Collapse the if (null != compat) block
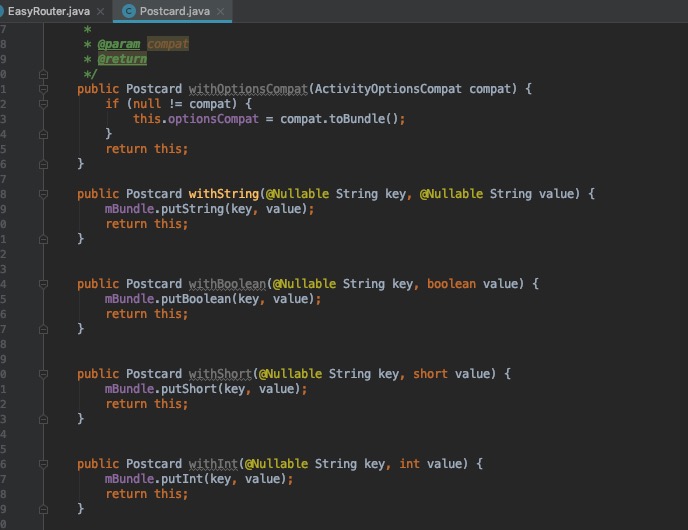Screen dimensions: 688x530 [43, 104]
